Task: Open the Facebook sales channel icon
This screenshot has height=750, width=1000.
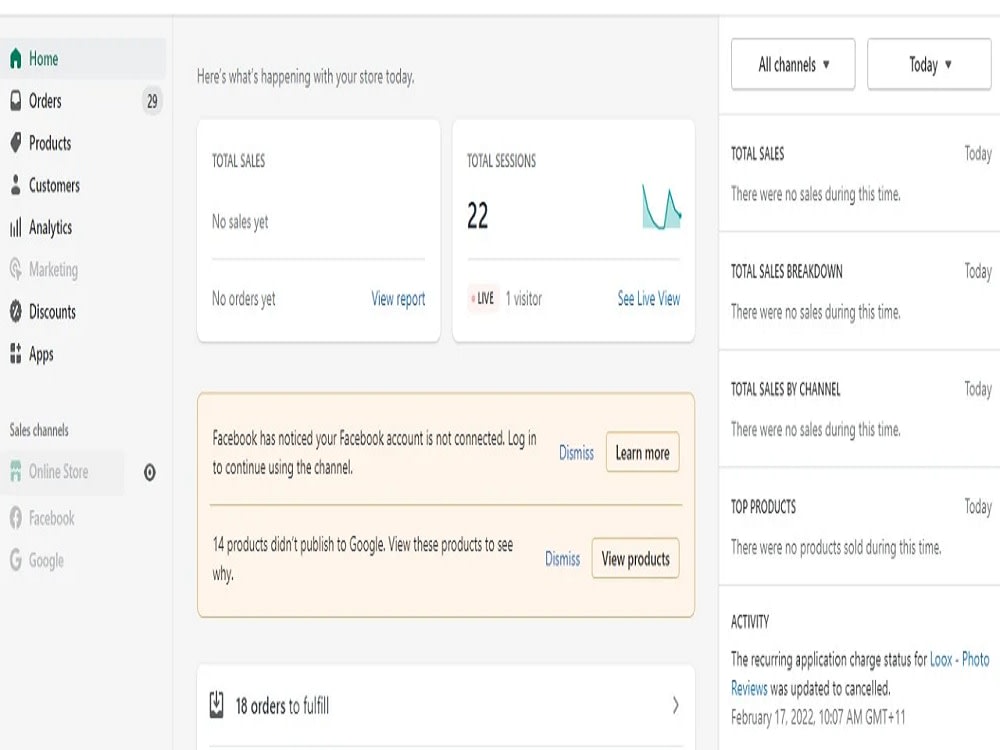Action: point(16,518)
